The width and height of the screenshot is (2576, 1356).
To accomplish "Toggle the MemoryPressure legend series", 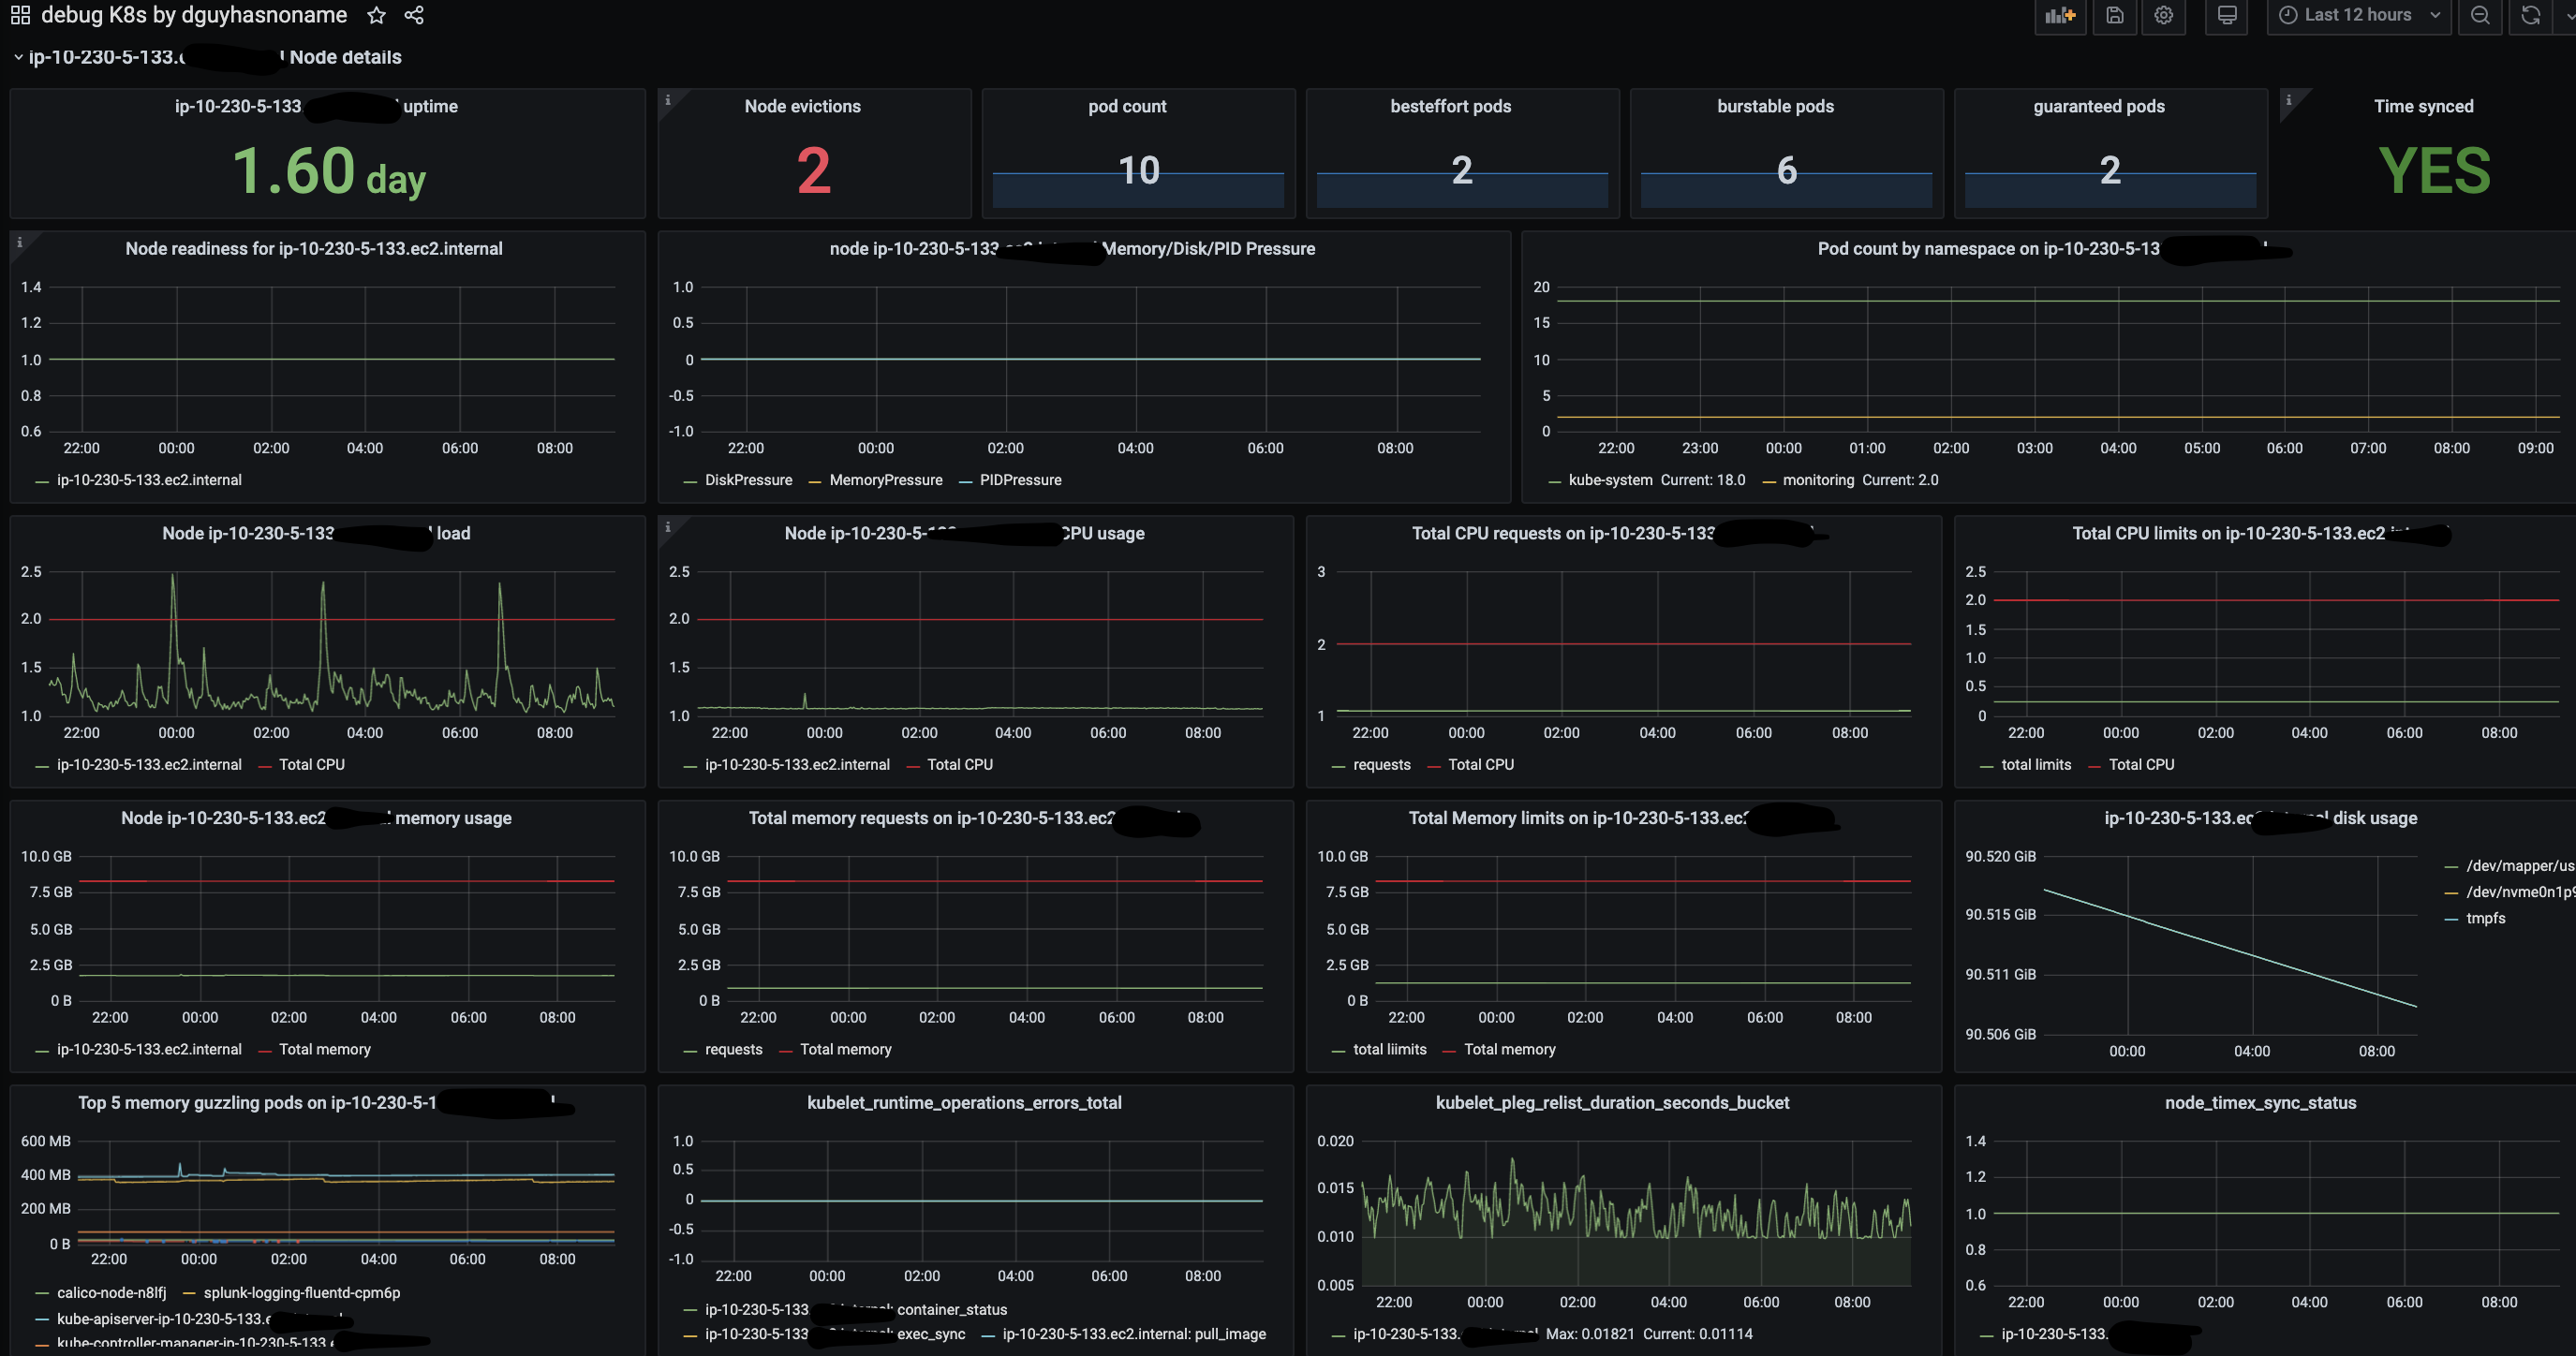I will point(875,480).
